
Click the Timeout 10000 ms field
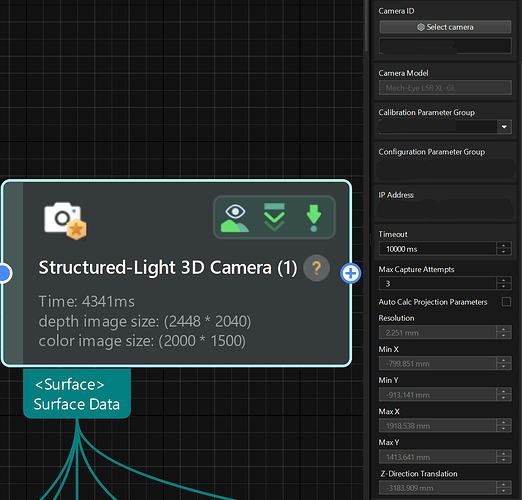pyautogui.click(x=438, y=249)
